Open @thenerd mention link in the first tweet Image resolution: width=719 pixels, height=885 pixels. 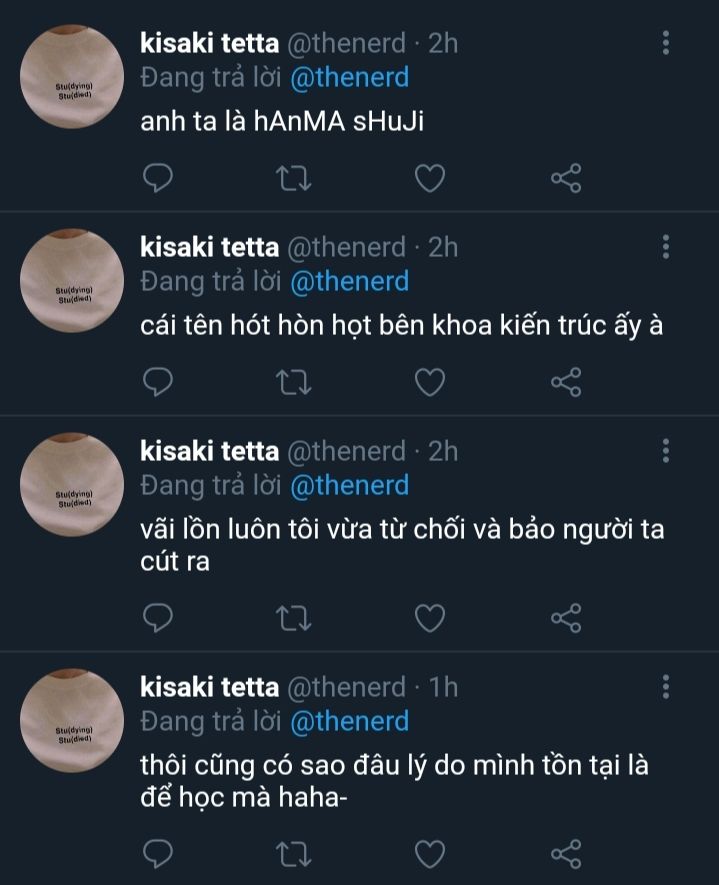(349, 78)
